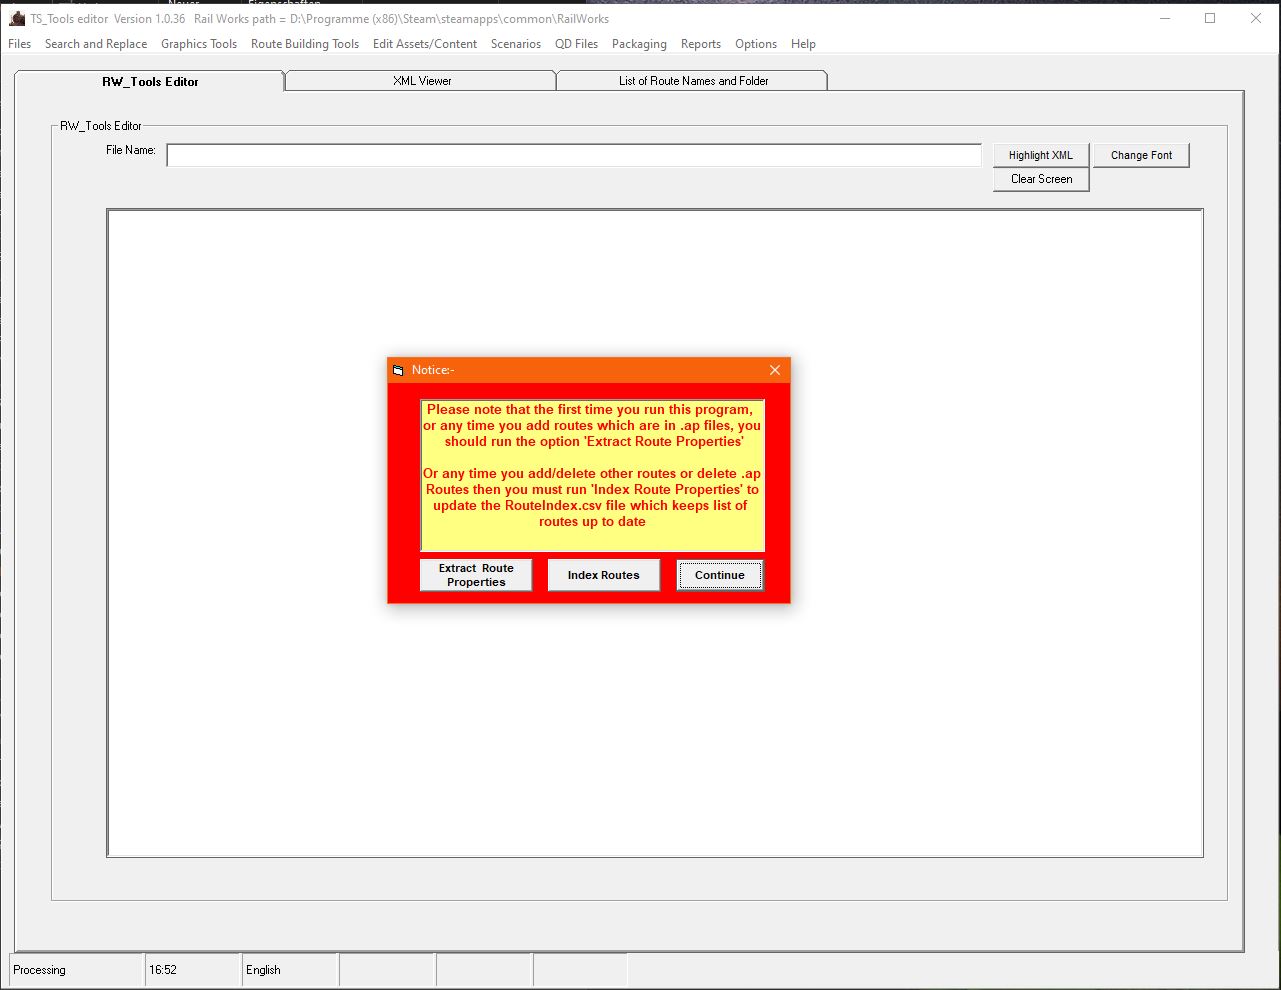This screenshot has width=1281, height=990.
Task: Open List of Route Names and Folder tab
Action: pos(692,81)
